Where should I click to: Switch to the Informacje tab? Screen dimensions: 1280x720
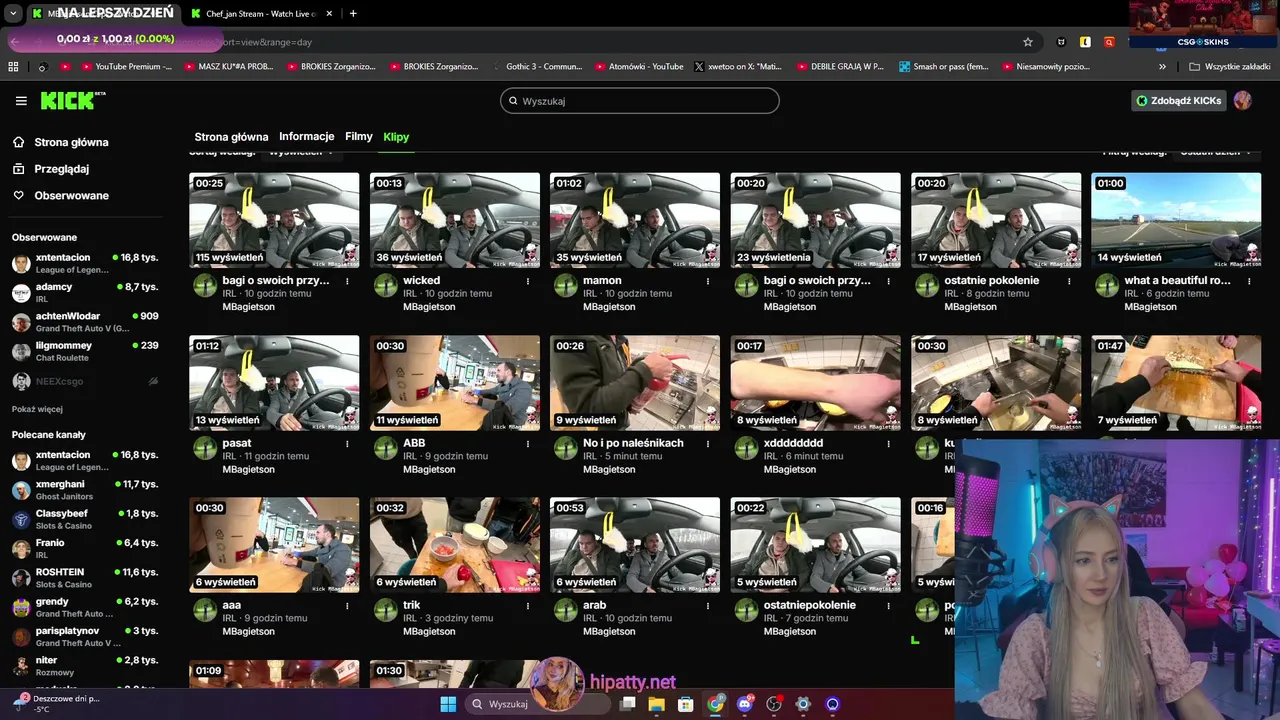(306, 136)
